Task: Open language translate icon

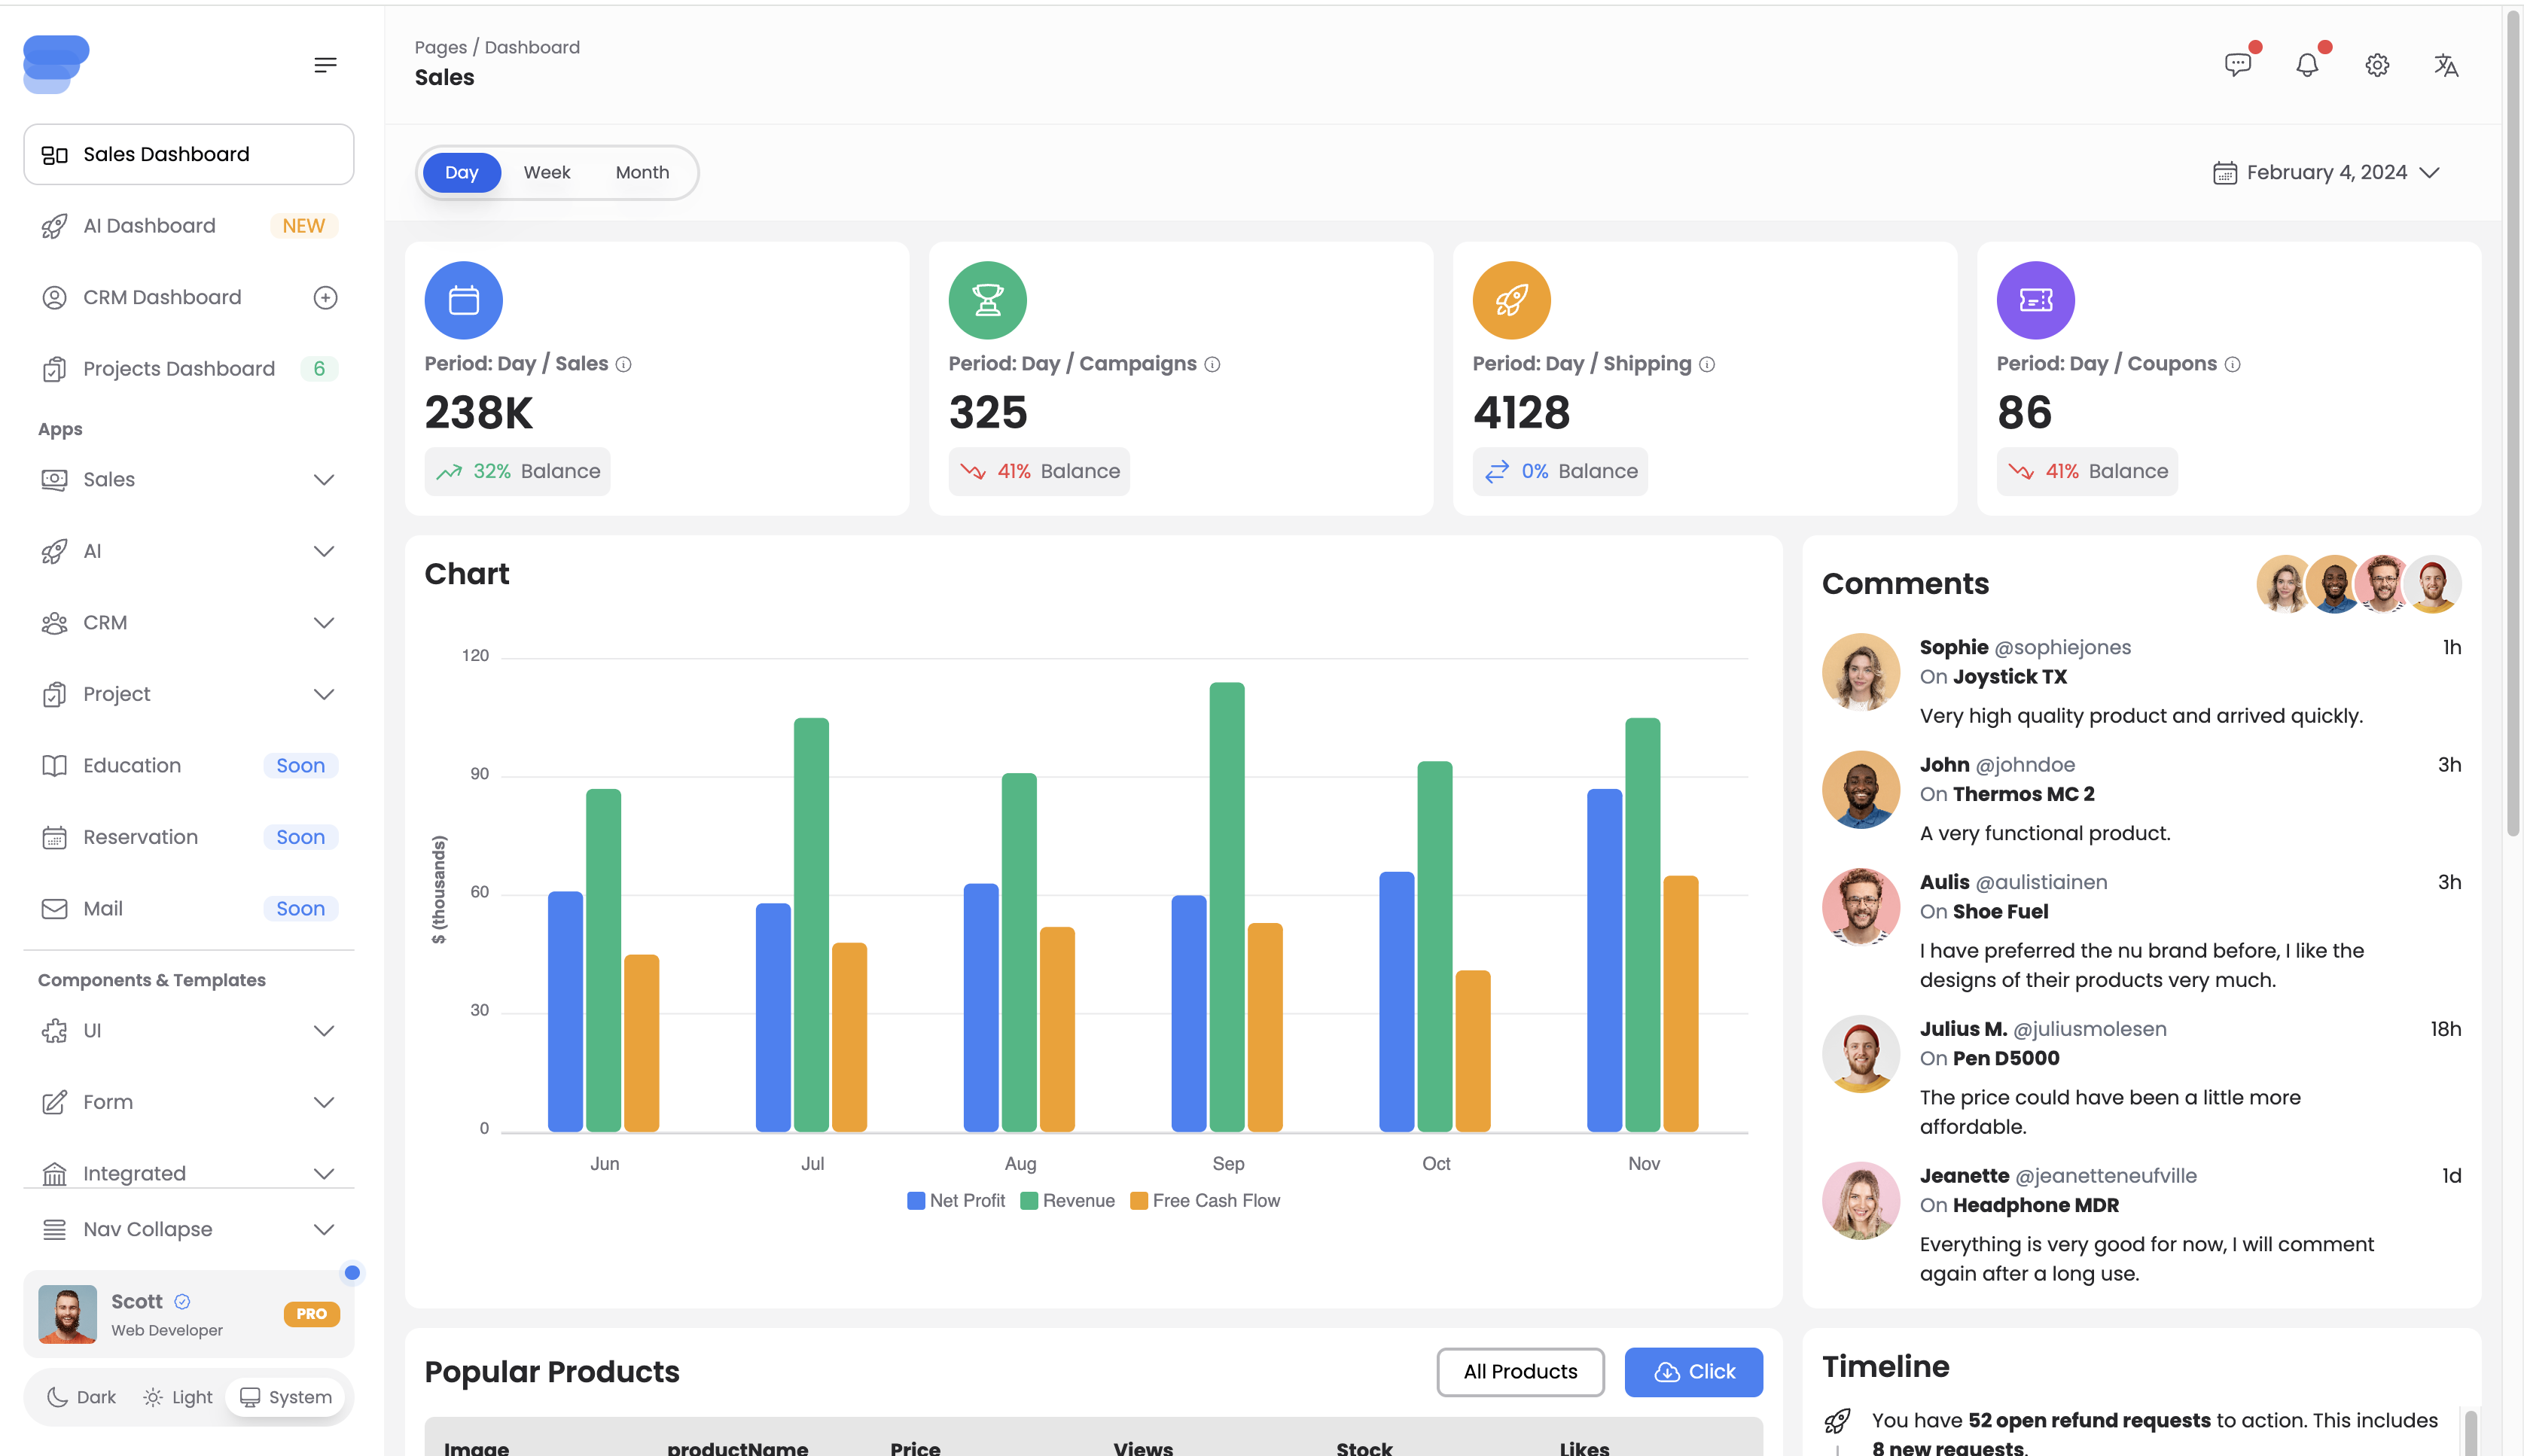Action: pyautogui.click(x=2446, y=65)
